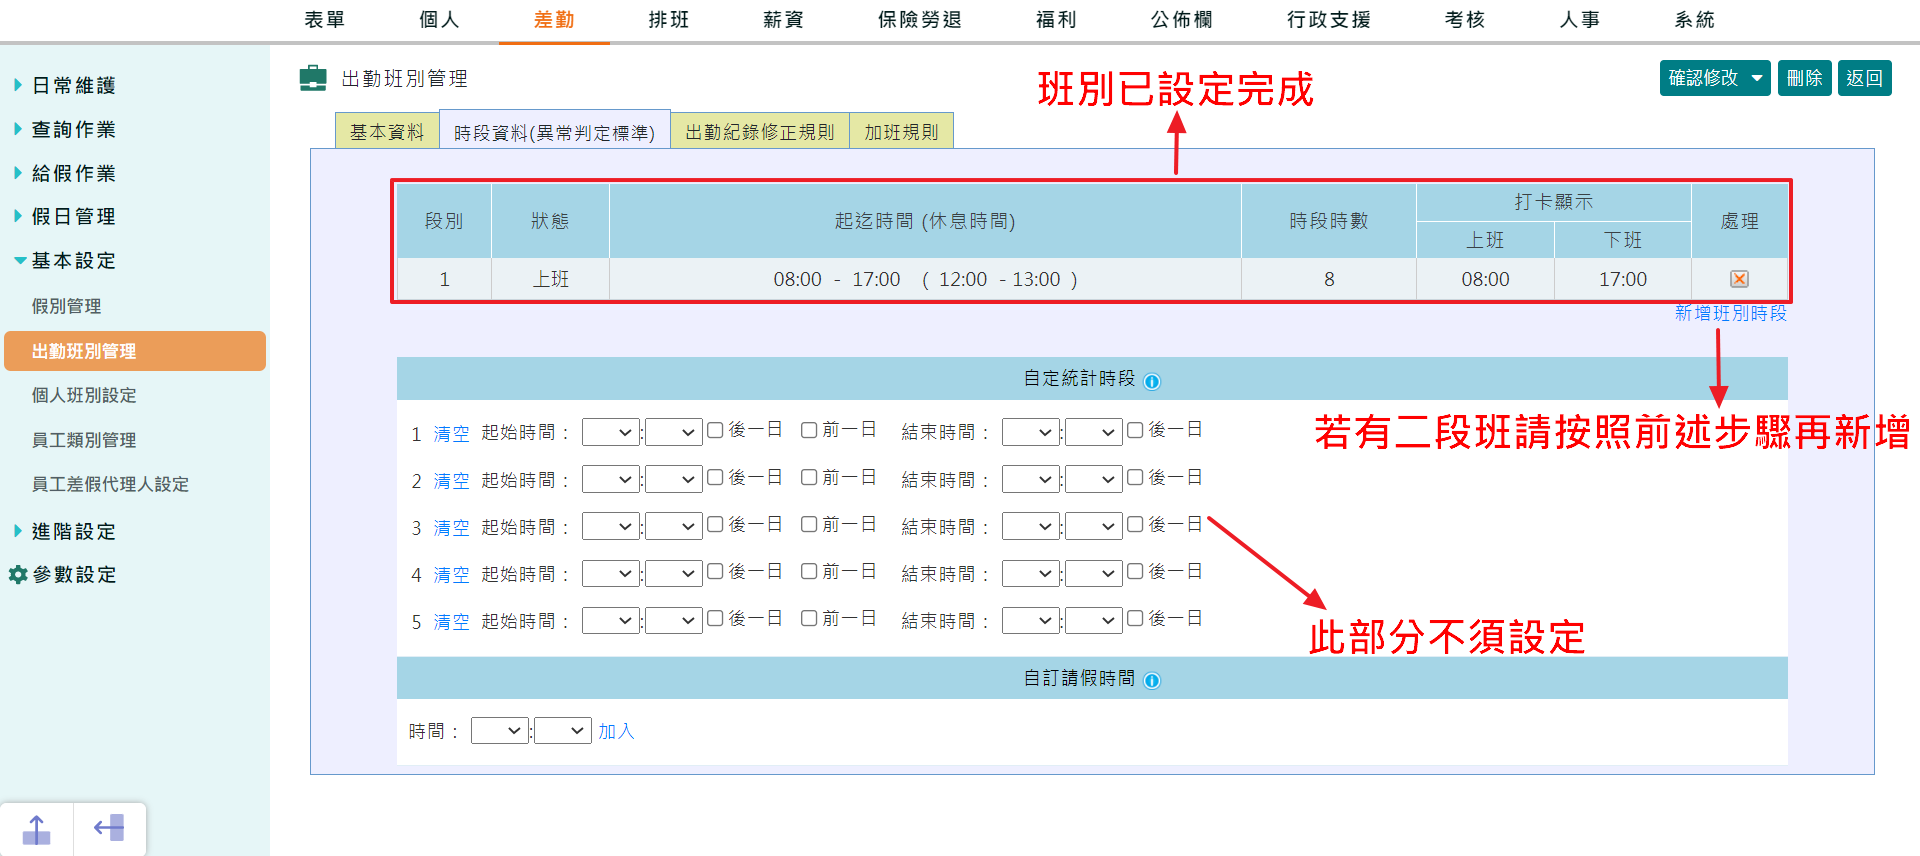Screen dimensions: 1920x856
Task: Click the collapse sidebar arrow icon
Action: coord(109,828)
